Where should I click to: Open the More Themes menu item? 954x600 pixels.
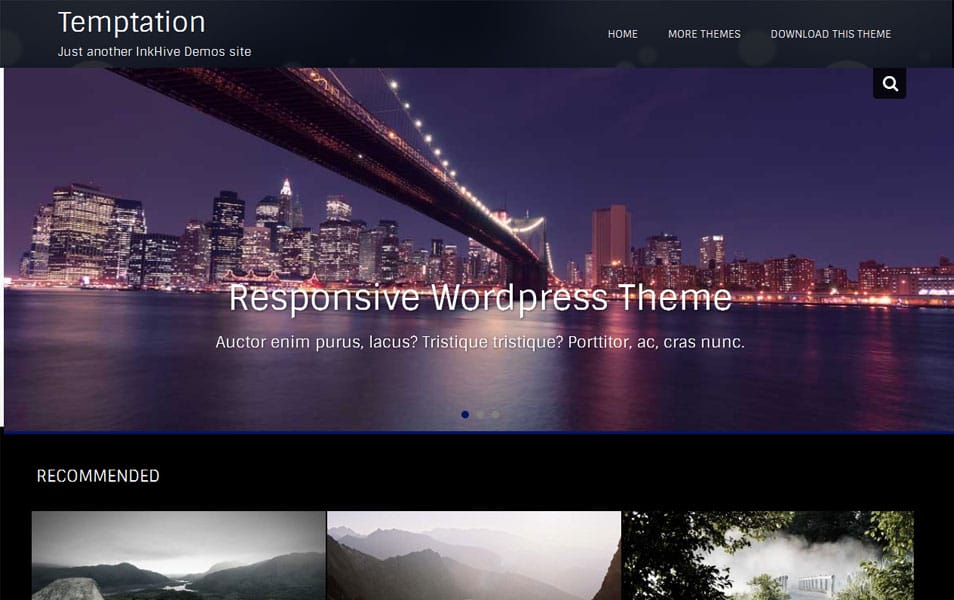point(704,34)
